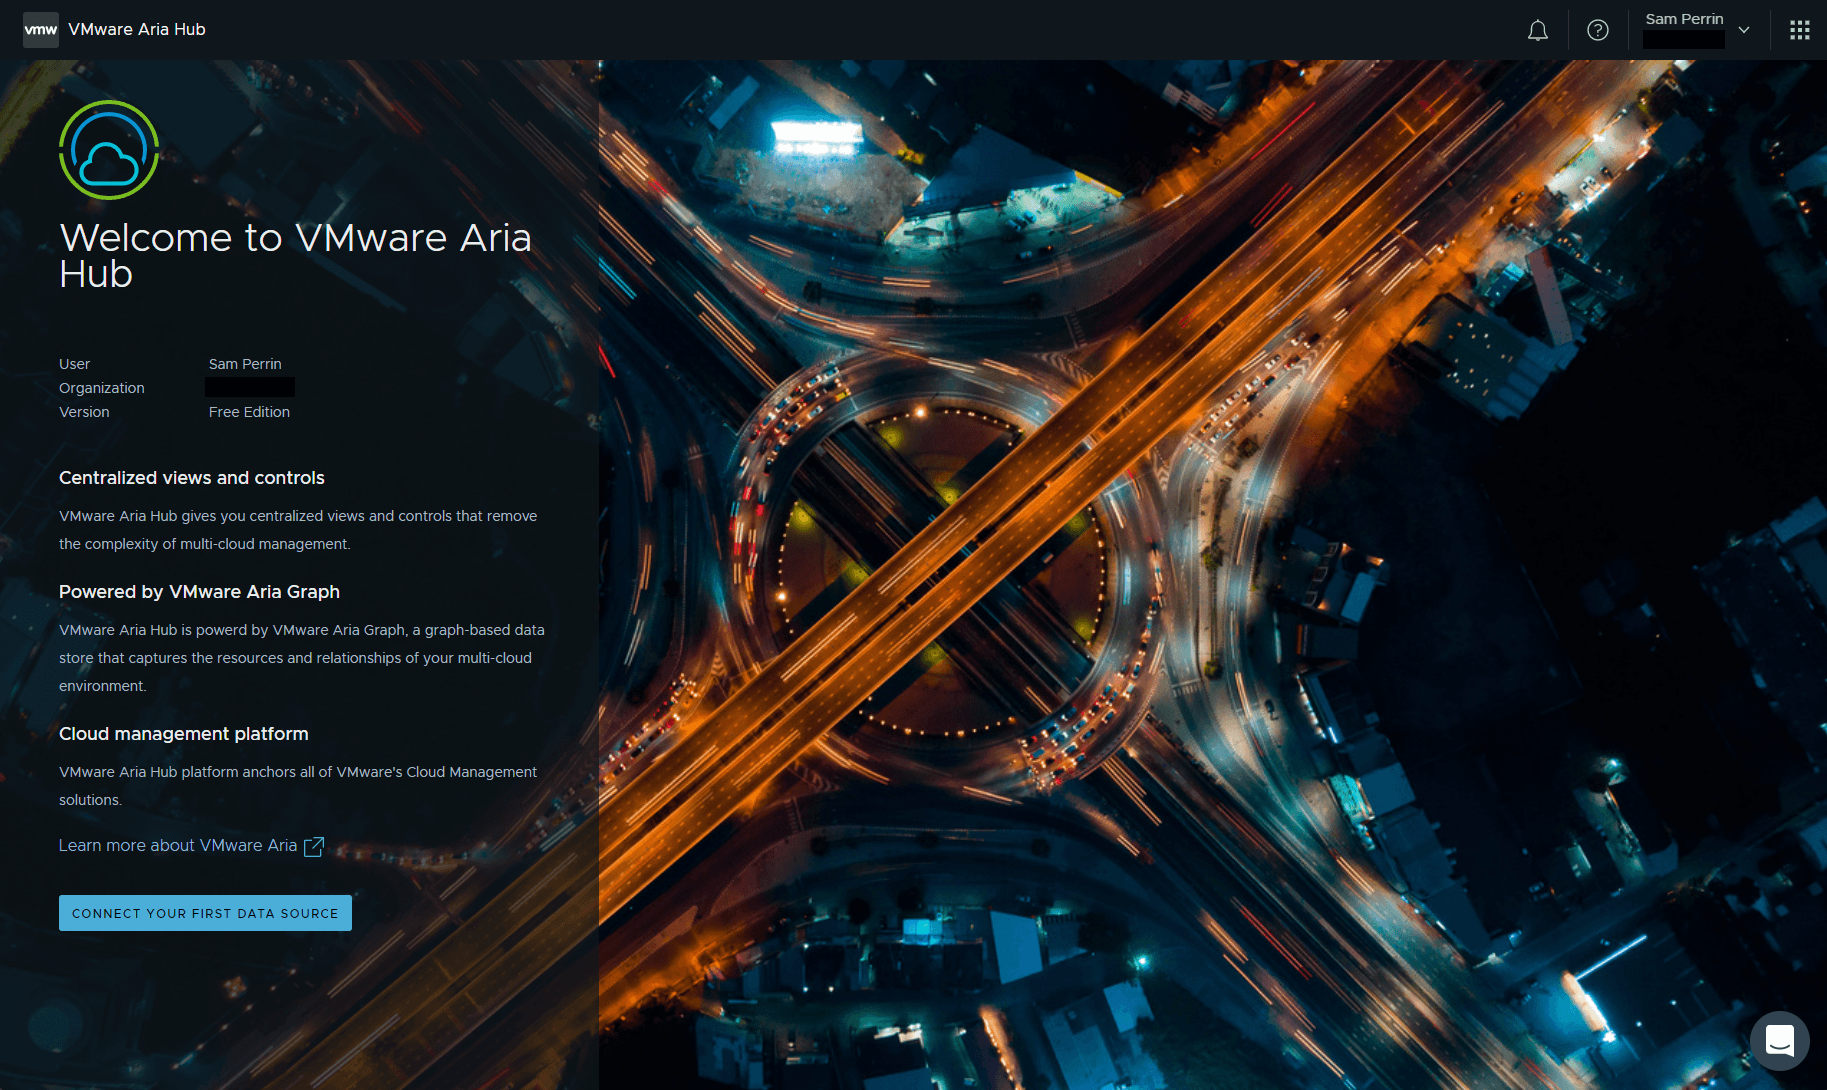The width and height of the screenshot is (1827, 1090).
Task: Click the chevron next to Sam Perrin
Action: click(1744, 29)
